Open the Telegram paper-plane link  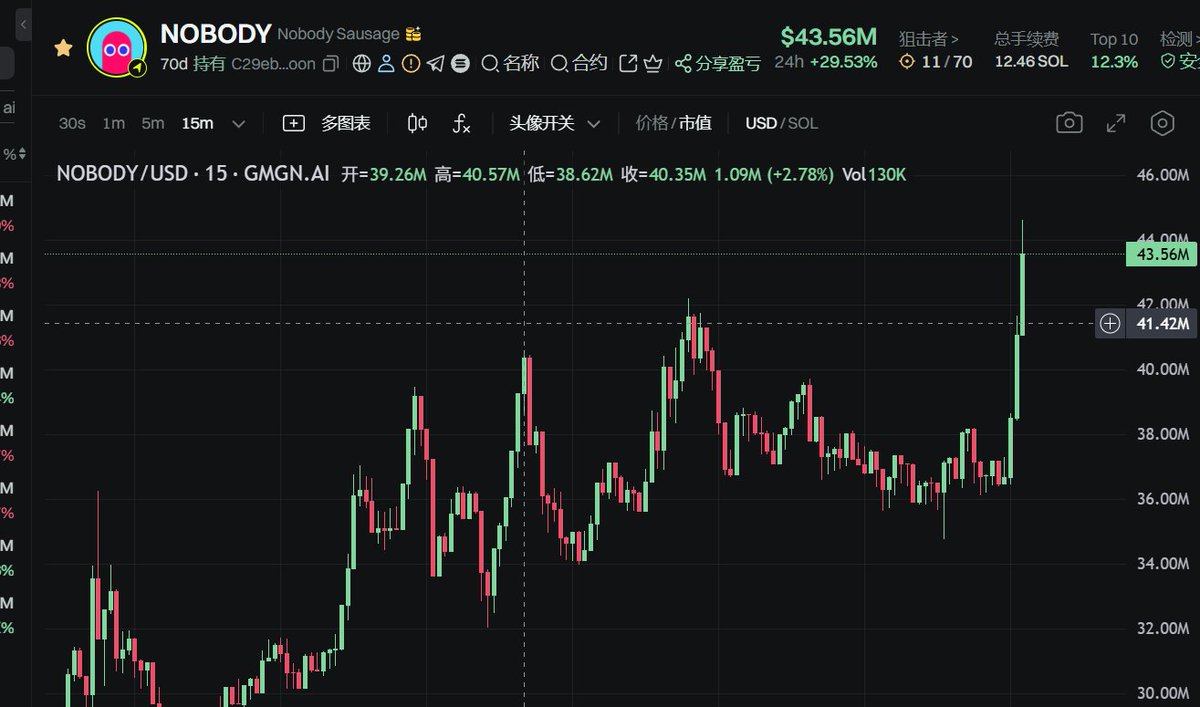pyautogui.click(x=435, y=64)
